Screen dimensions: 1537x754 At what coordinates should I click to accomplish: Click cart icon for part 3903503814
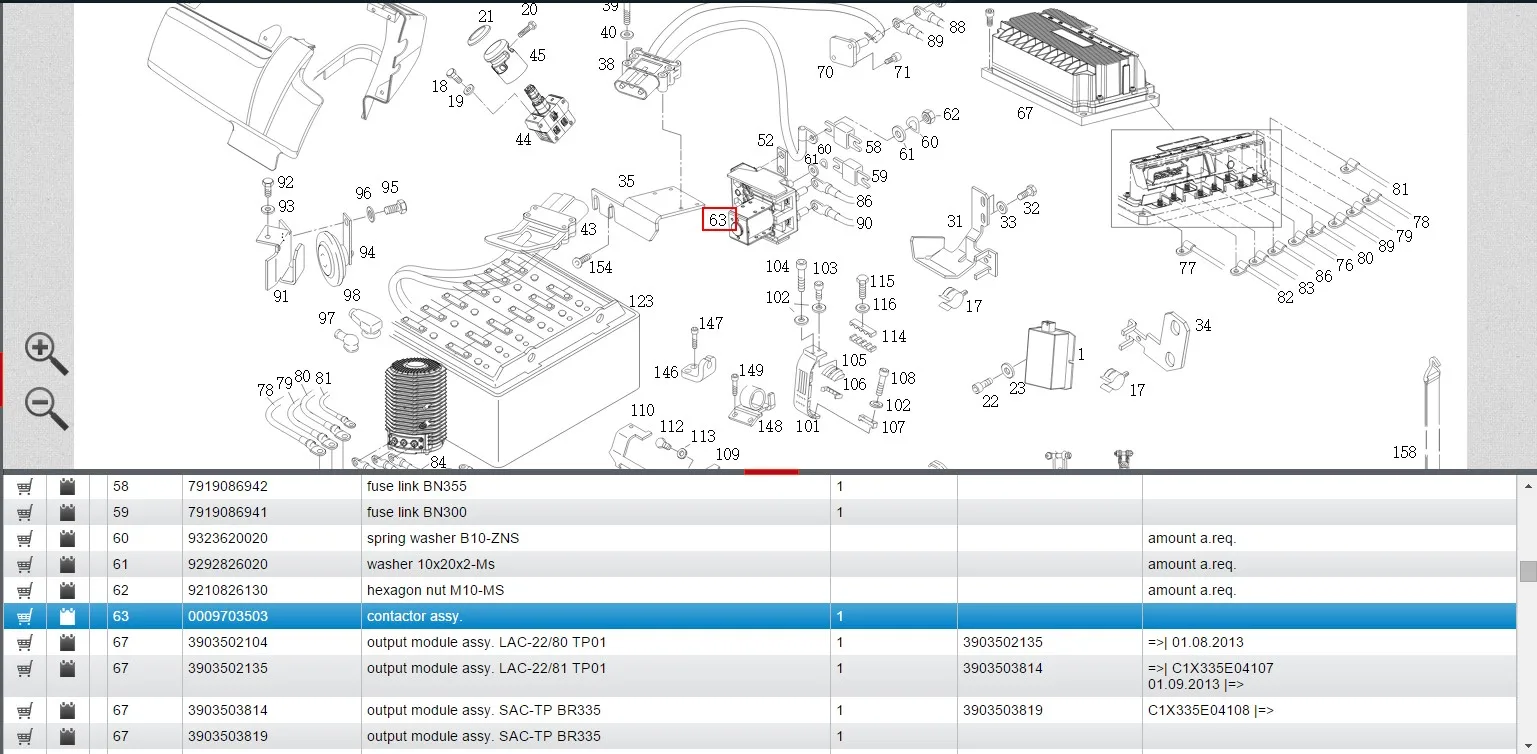click(24, 711)
